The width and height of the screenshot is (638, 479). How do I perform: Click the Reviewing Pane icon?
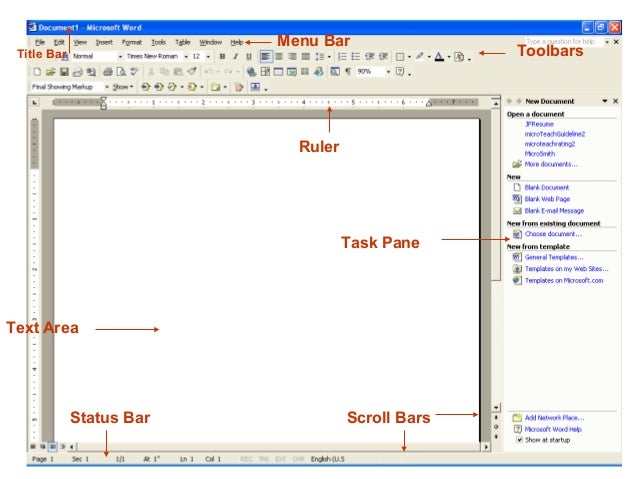coord(255,87)
